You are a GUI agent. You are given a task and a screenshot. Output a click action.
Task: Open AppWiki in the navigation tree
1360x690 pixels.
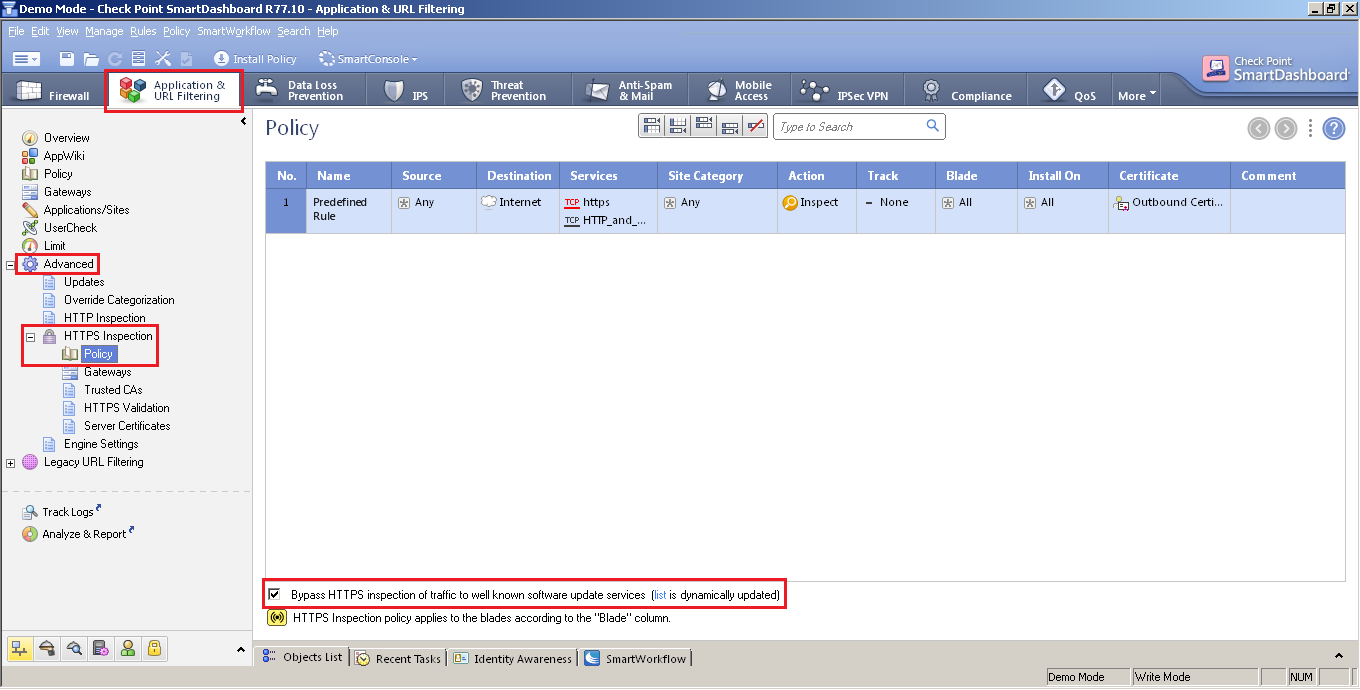coord(64,156)
